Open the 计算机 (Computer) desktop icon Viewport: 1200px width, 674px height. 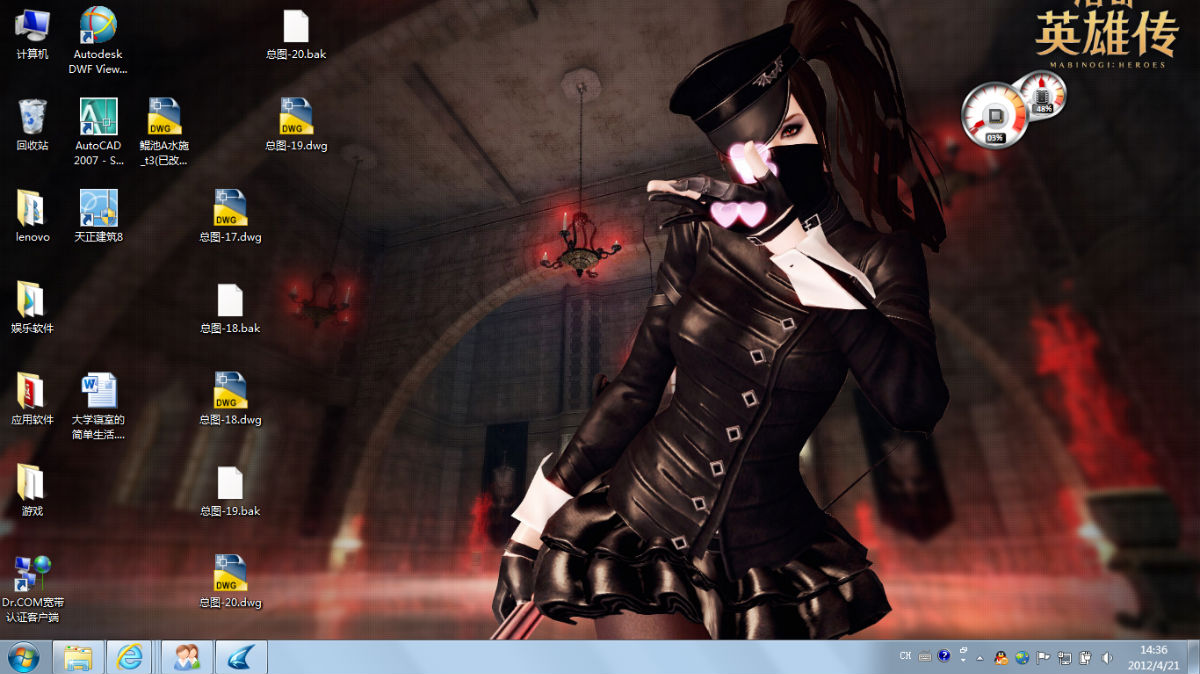point(32,33)
